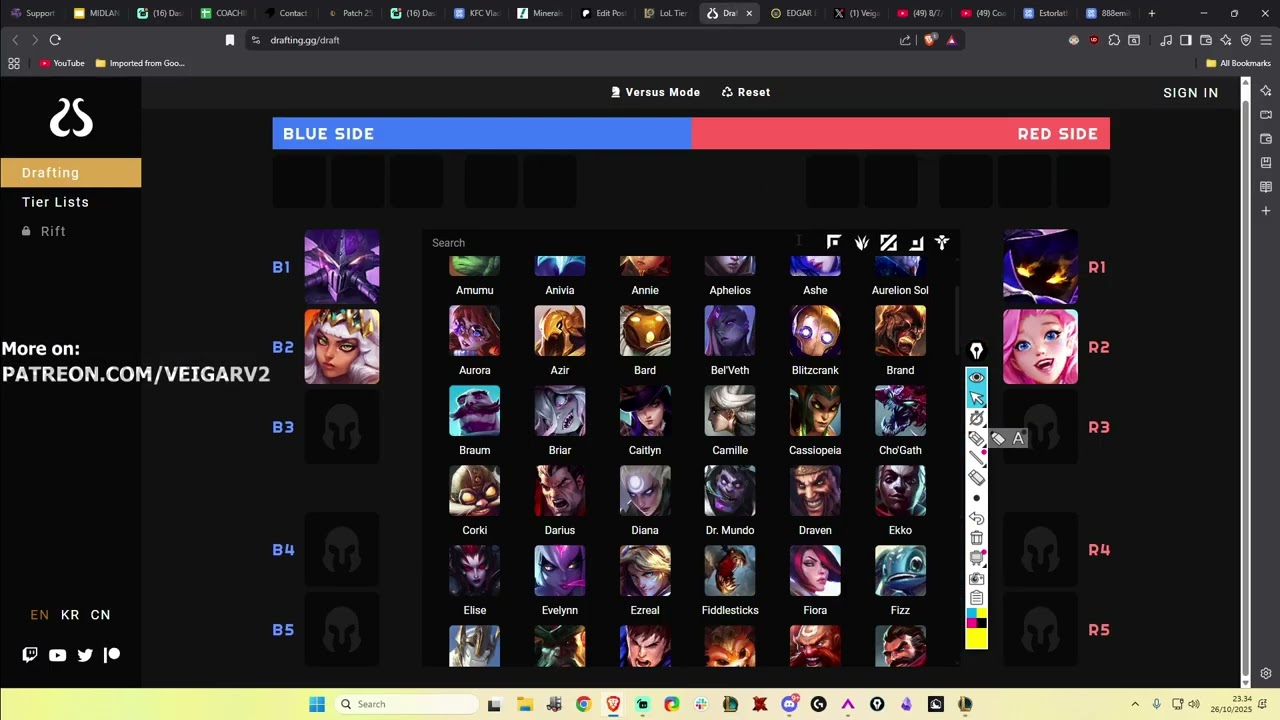This screenshot has width=1280, height=720.
Task: Choose the text 'A' pen option
Action: tap(1019, 438)
